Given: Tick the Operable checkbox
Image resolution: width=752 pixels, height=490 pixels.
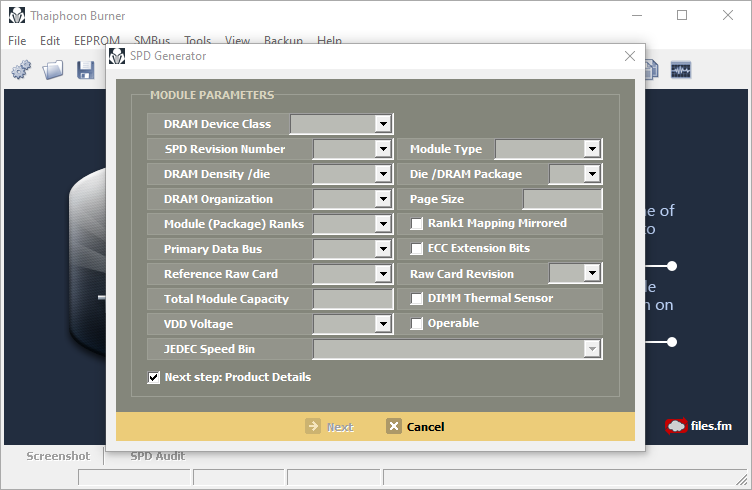Looking at the screenshot, I should coord(417,324).
